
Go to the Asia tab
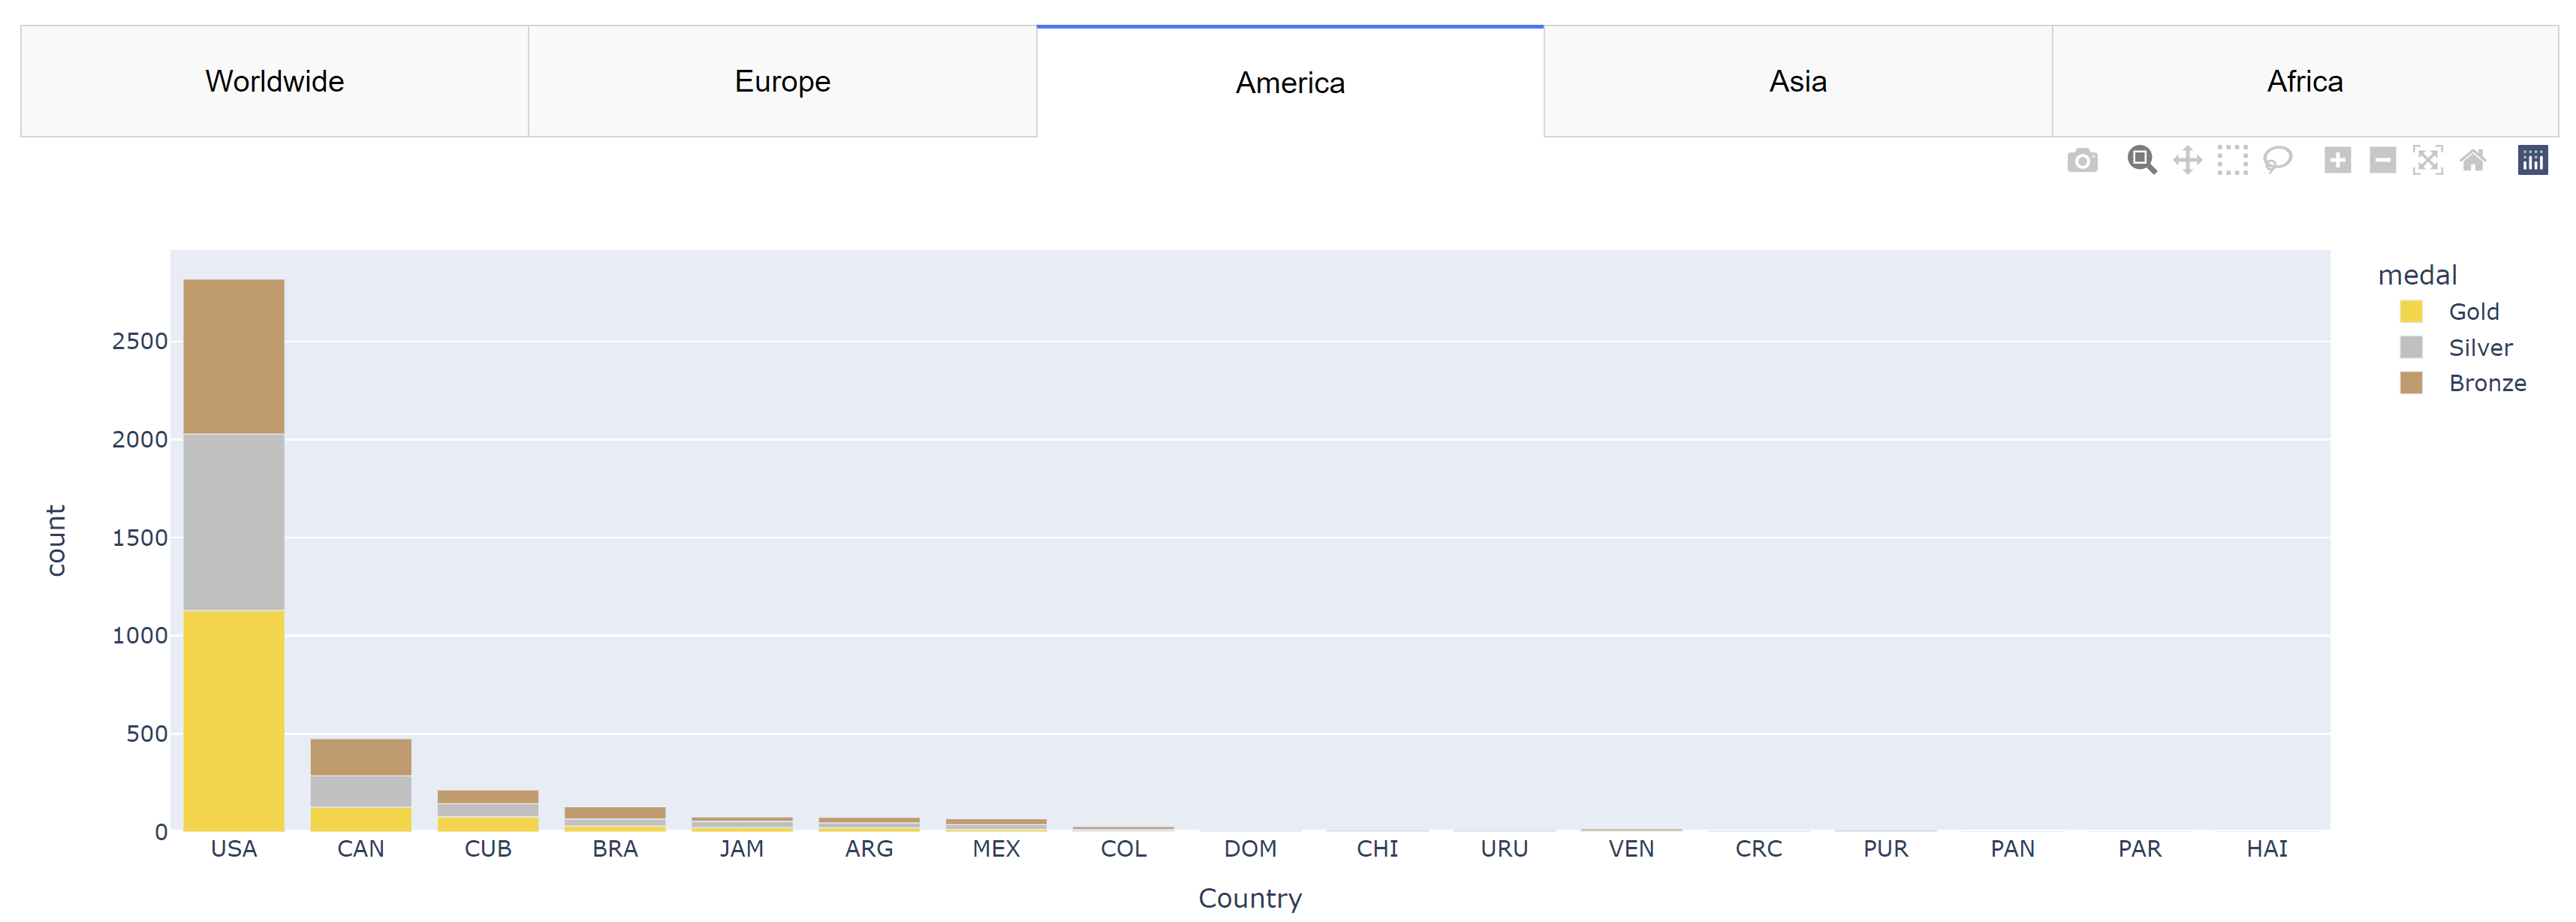pyautogui.click(x=1797, y=81)
